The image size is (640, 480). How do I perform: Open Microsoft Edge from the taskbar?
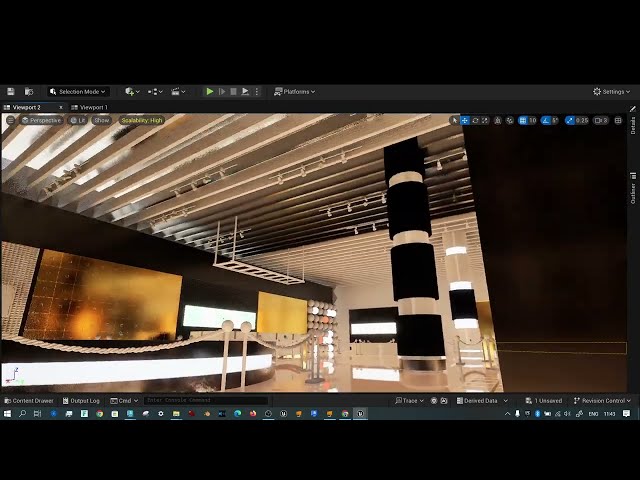(238, 413)
